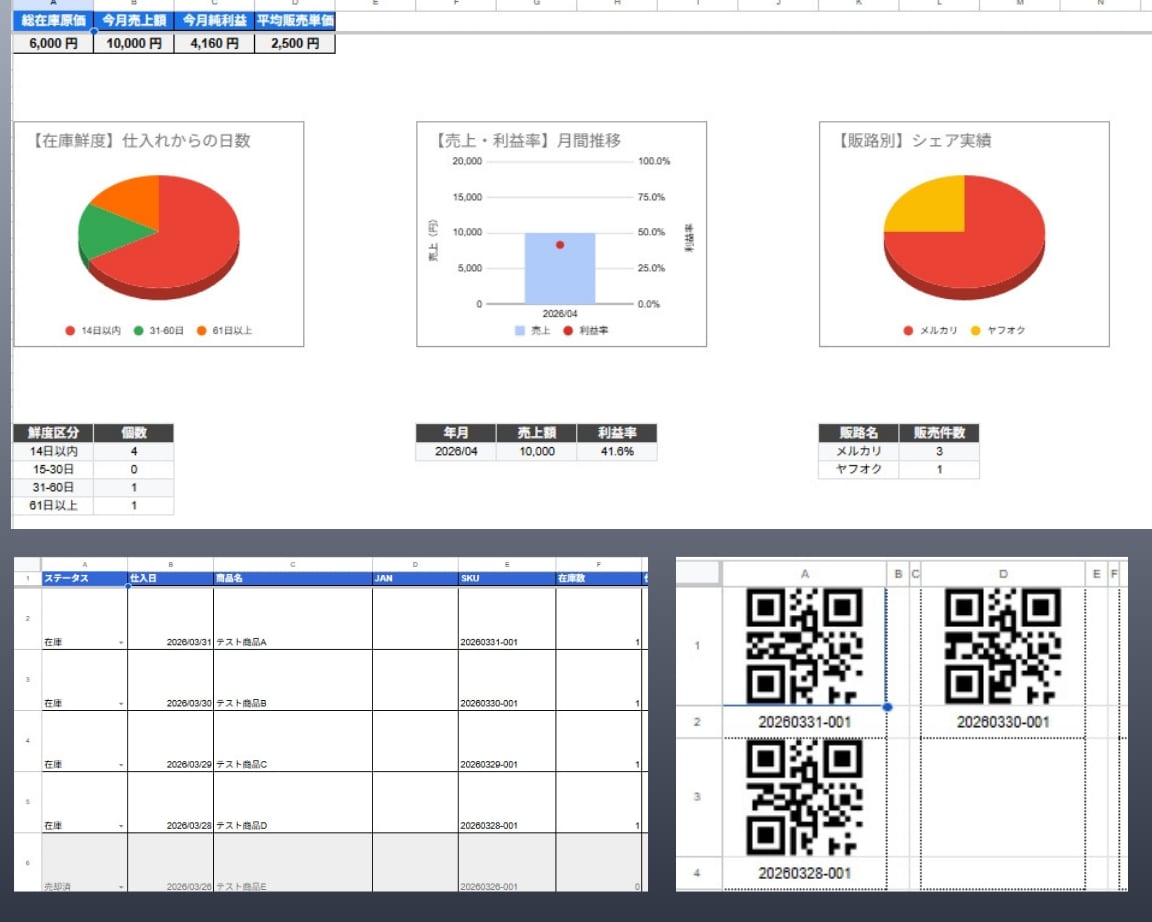Image resolution: width=1152 pixels, height=922 pixels.
Task: Open status dropdown for テスト商品A row
Action: (121, 643)
